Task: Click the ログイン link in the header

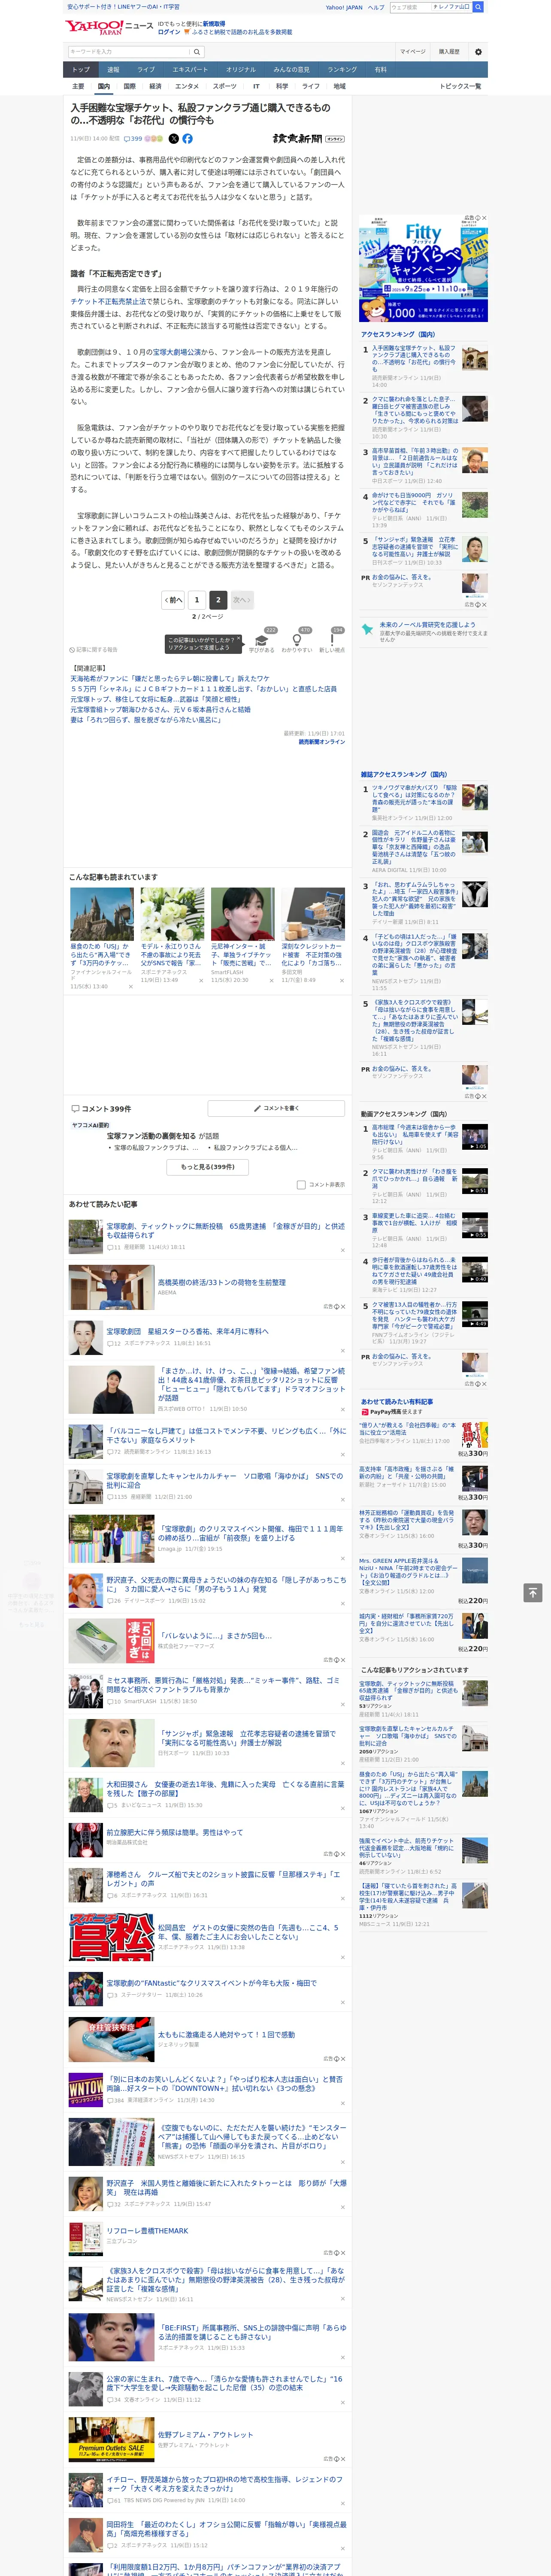Action: coord(169,32)
